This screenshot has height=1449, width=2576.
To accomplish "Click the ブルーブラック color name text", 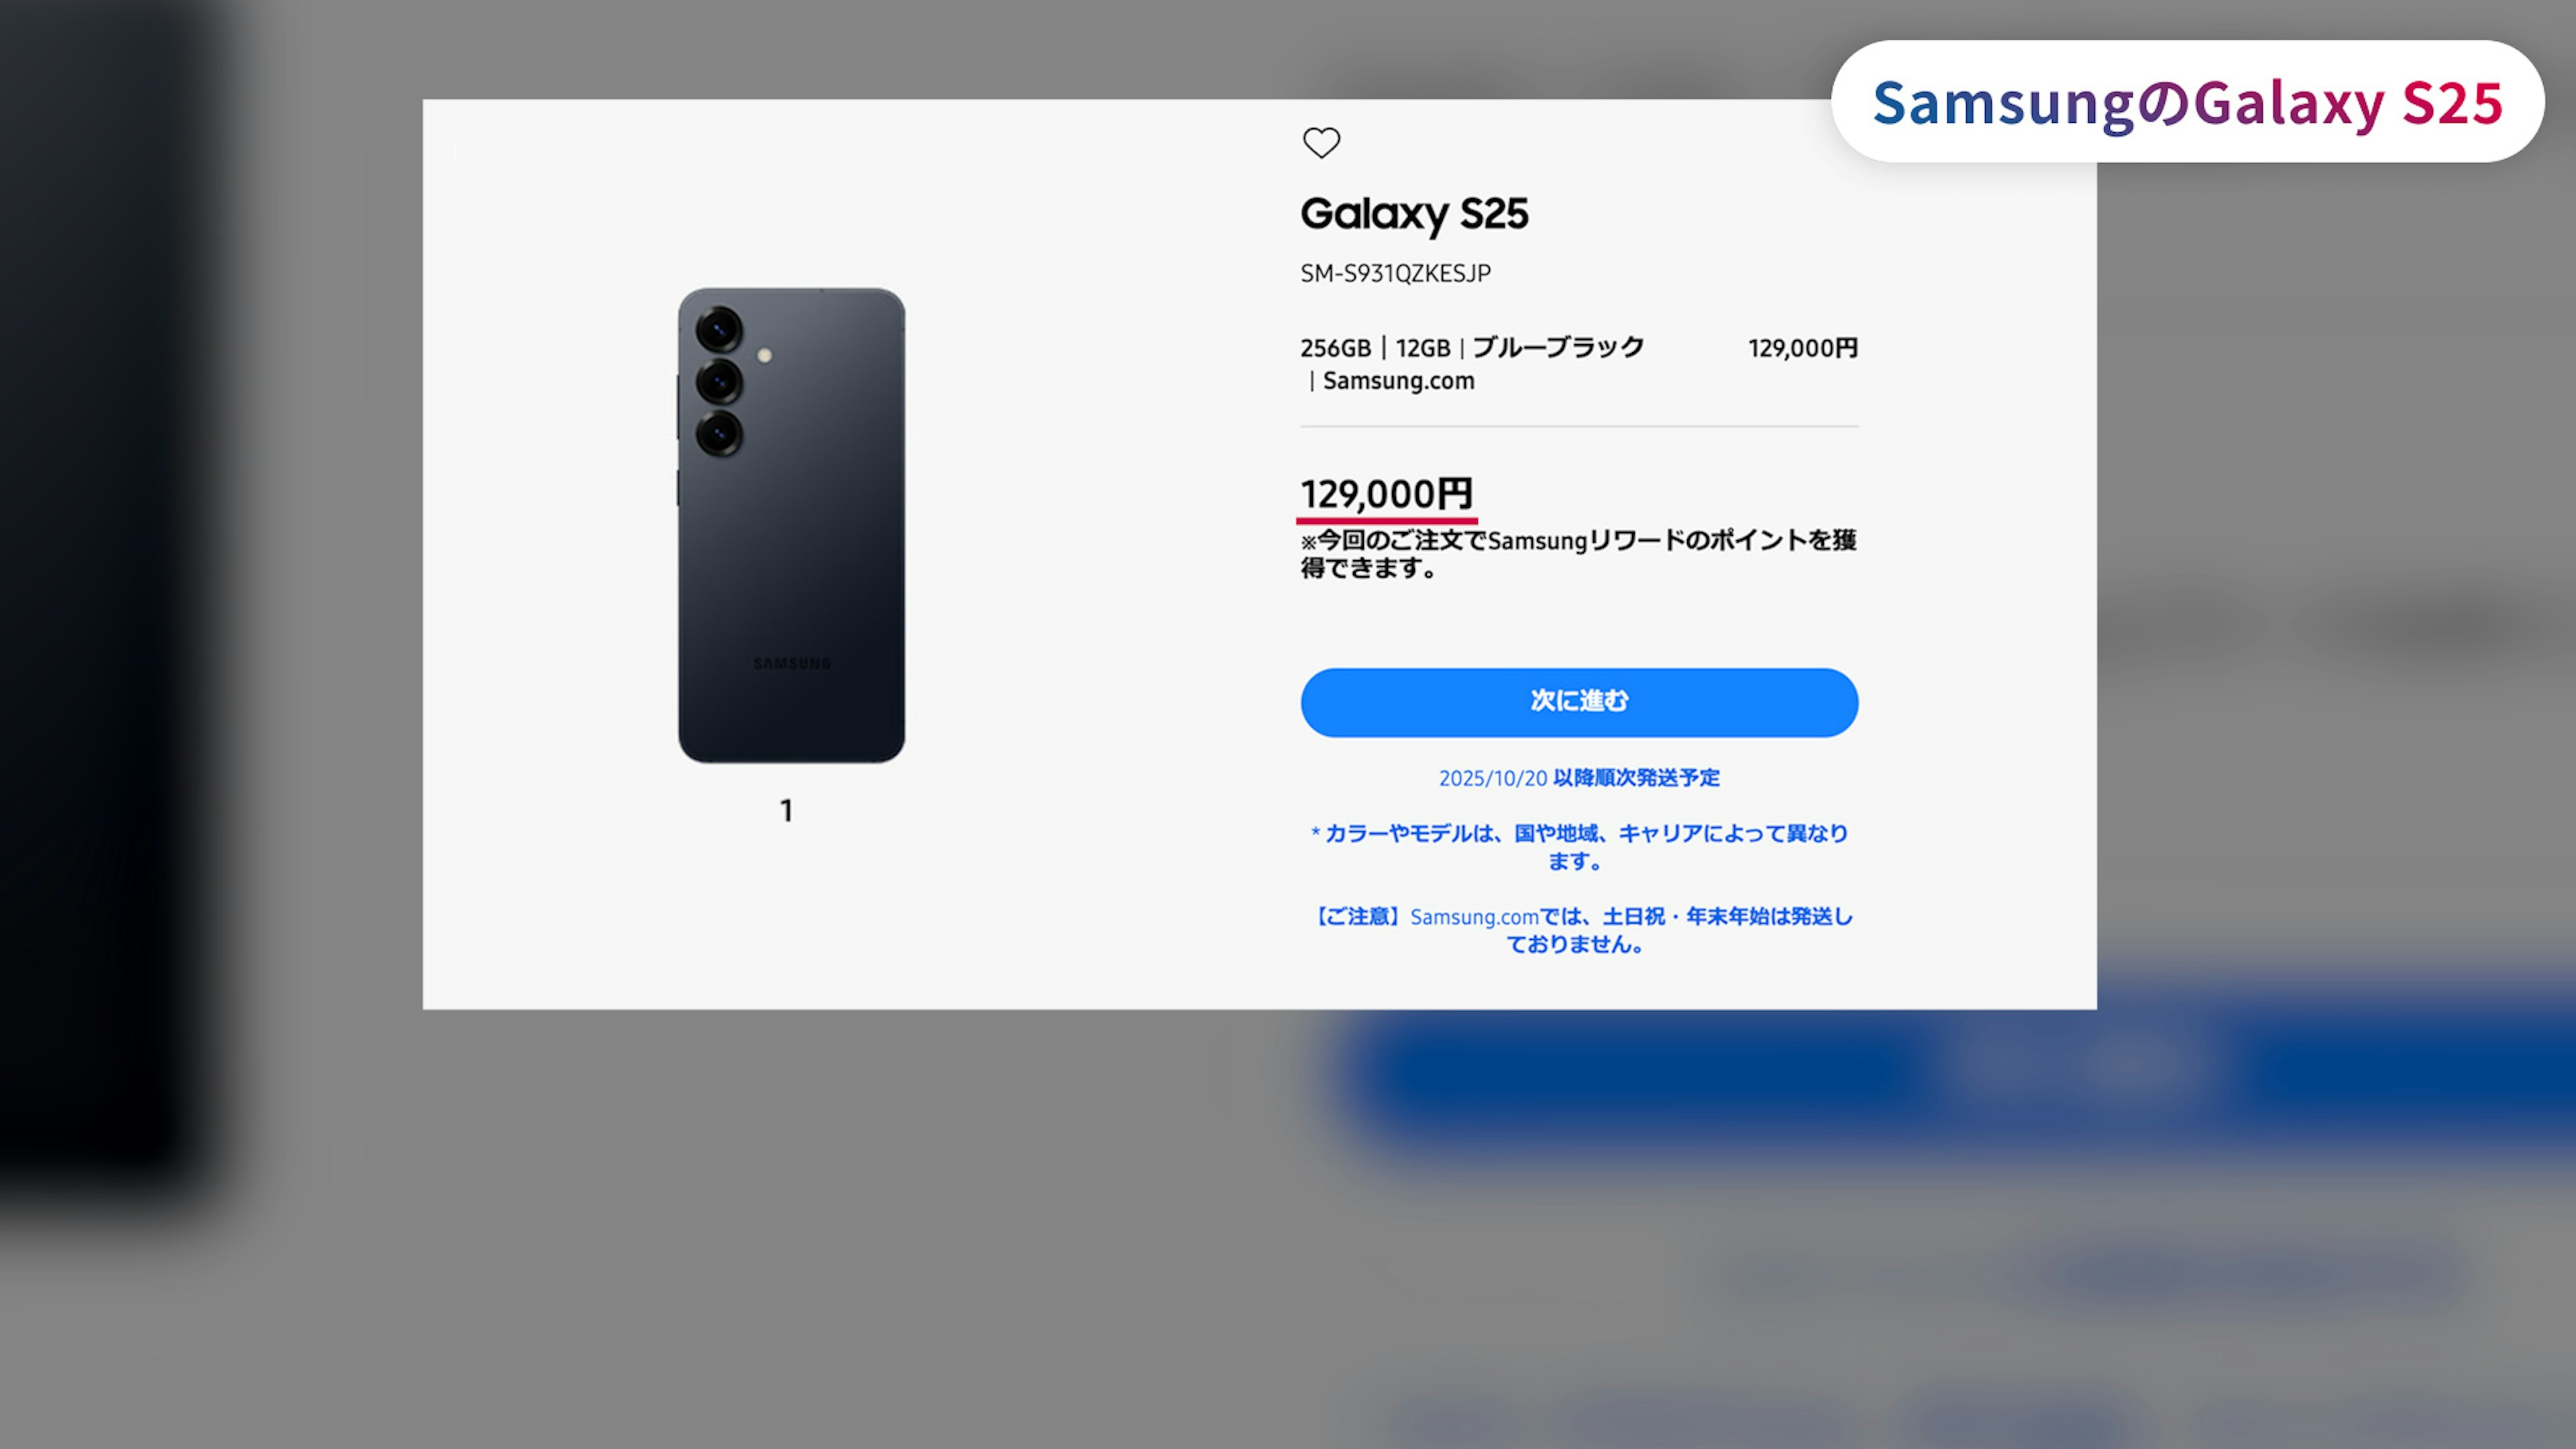I will (x=1558, y=348).
